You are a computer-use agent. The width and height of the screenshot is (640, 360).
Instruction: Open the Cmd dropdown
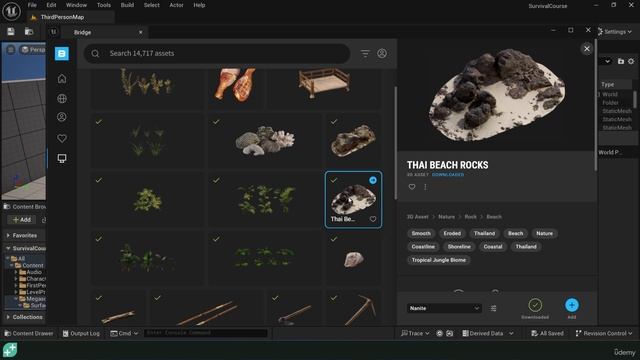pos(124,333)
